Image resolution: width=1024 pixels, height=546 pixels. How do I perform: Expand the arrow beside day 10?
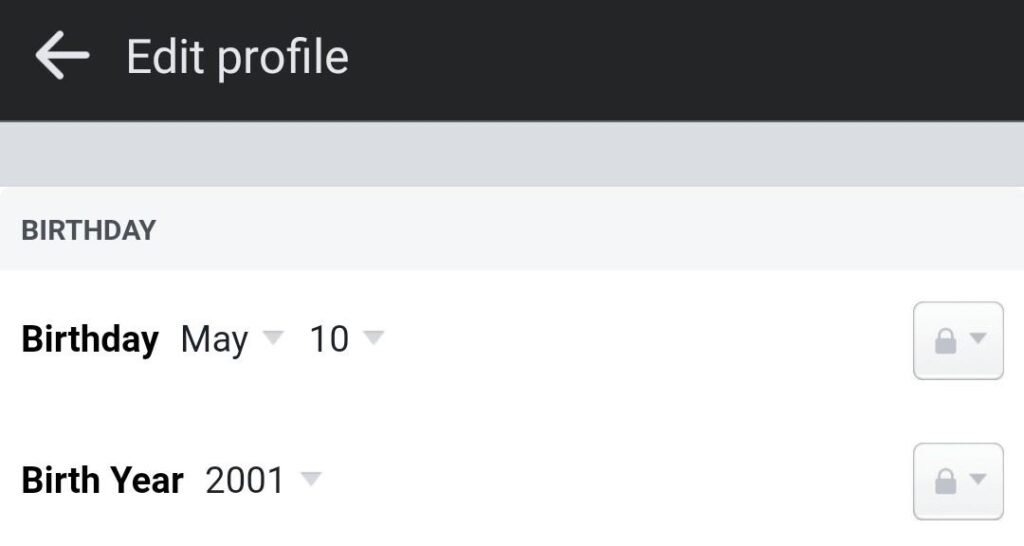pyautogui.click(x=373, y=338)
